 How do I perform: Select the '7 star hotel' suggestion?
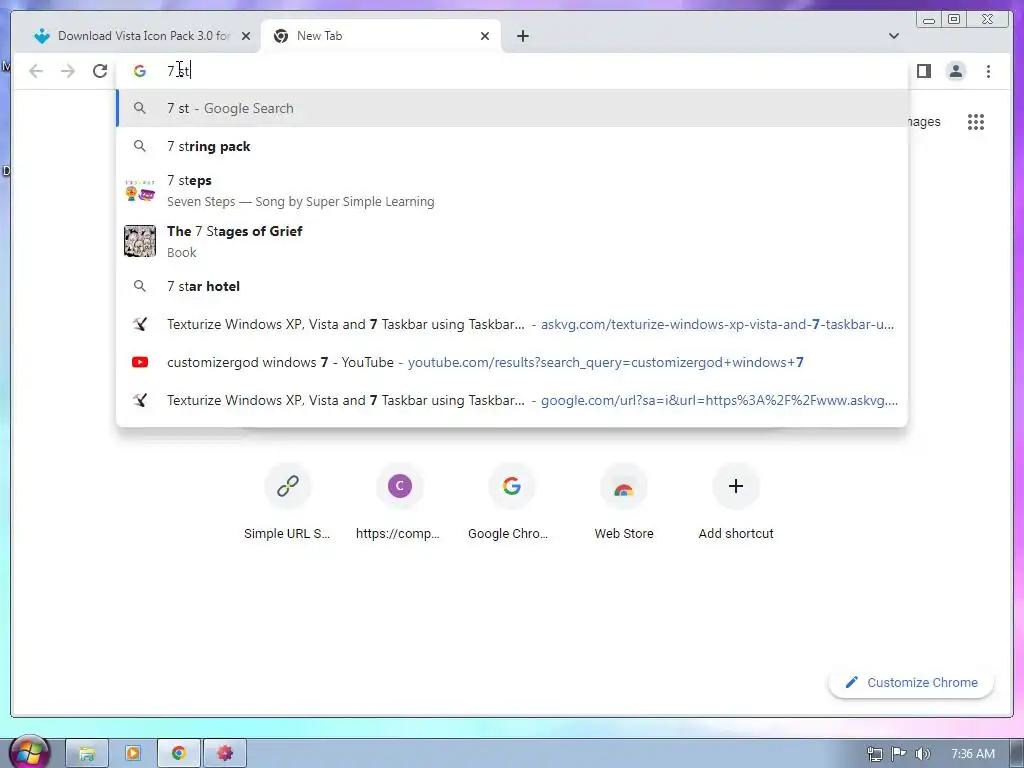(512, 286)
